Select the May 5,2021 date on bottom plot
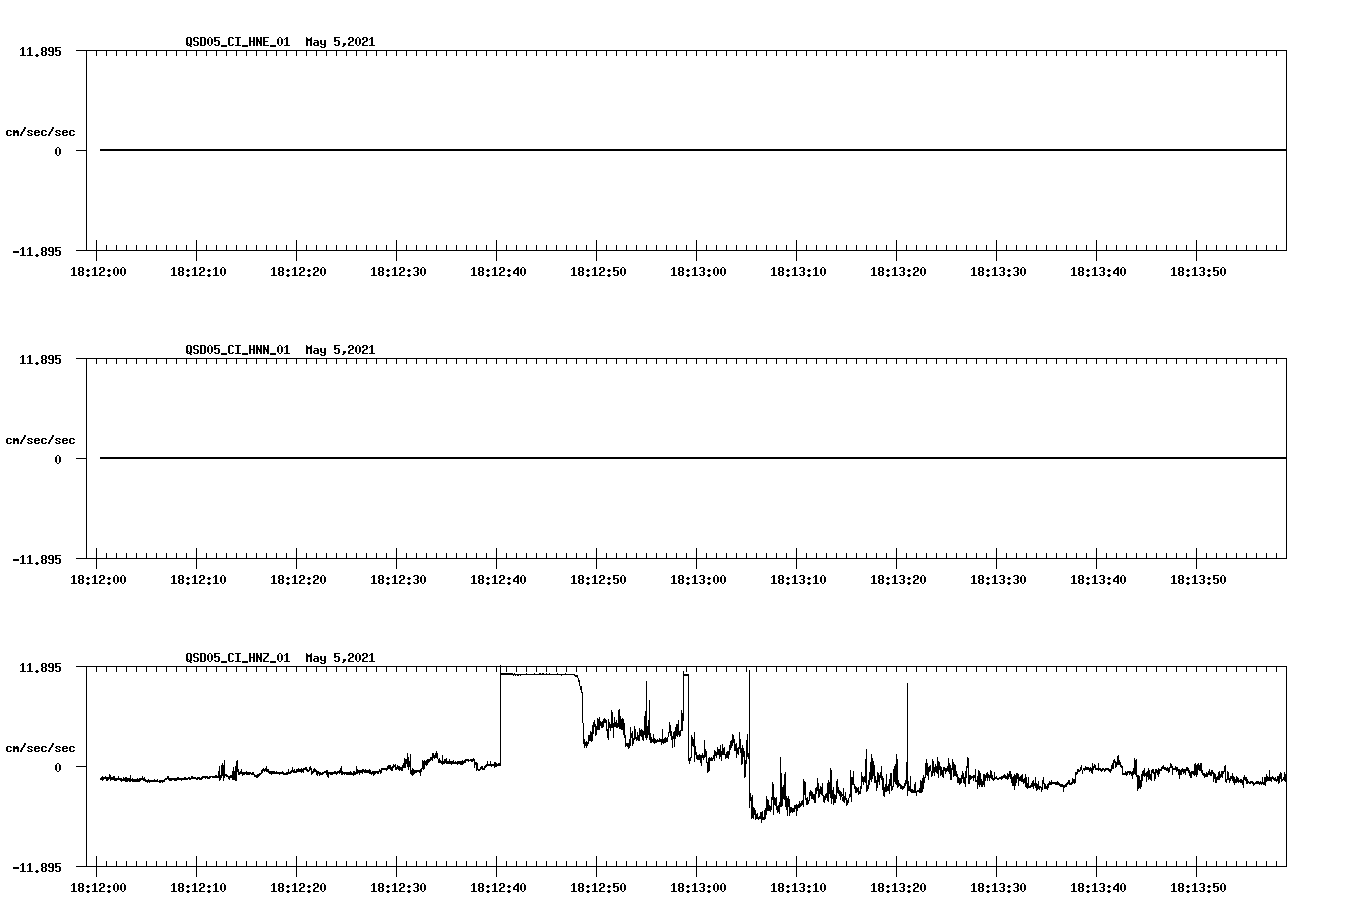 340,658
